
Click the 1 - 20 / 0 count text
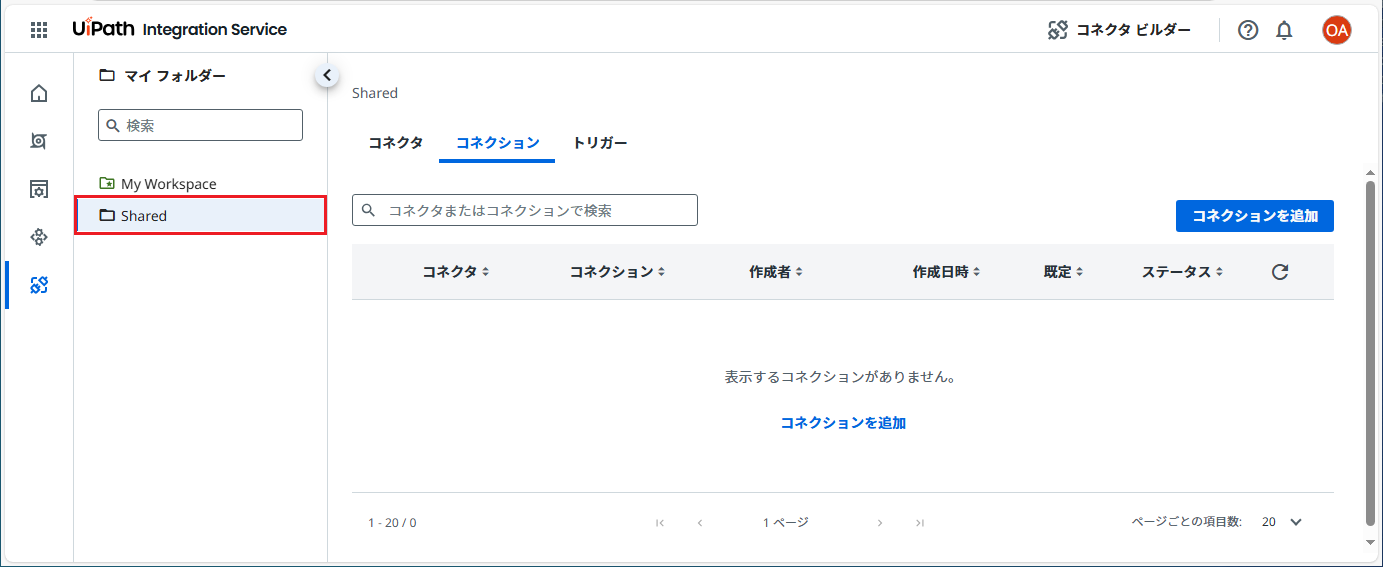point(392,522)
